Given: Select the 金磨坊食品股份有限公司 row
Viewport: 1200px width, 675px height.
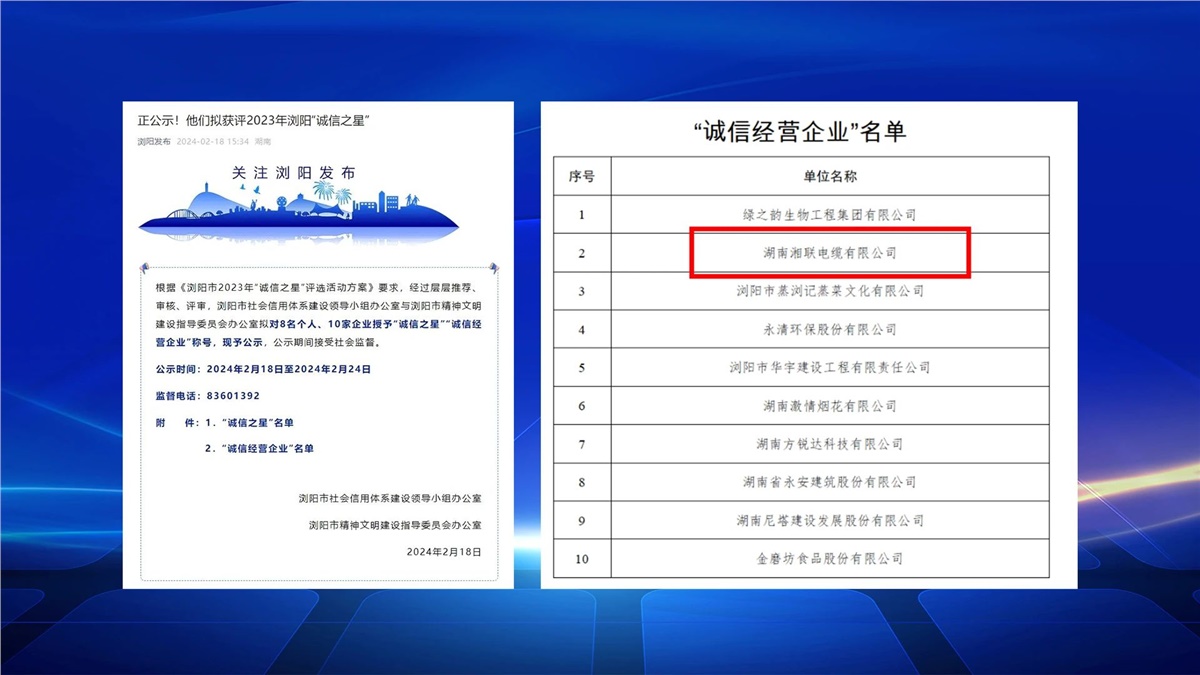Looking at the screenshot, I should [x=829, y=558].
